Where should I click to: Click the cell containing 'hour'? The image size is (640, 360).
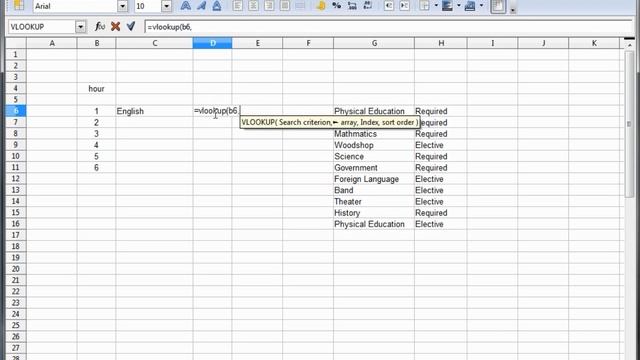(x=96, y=89)
